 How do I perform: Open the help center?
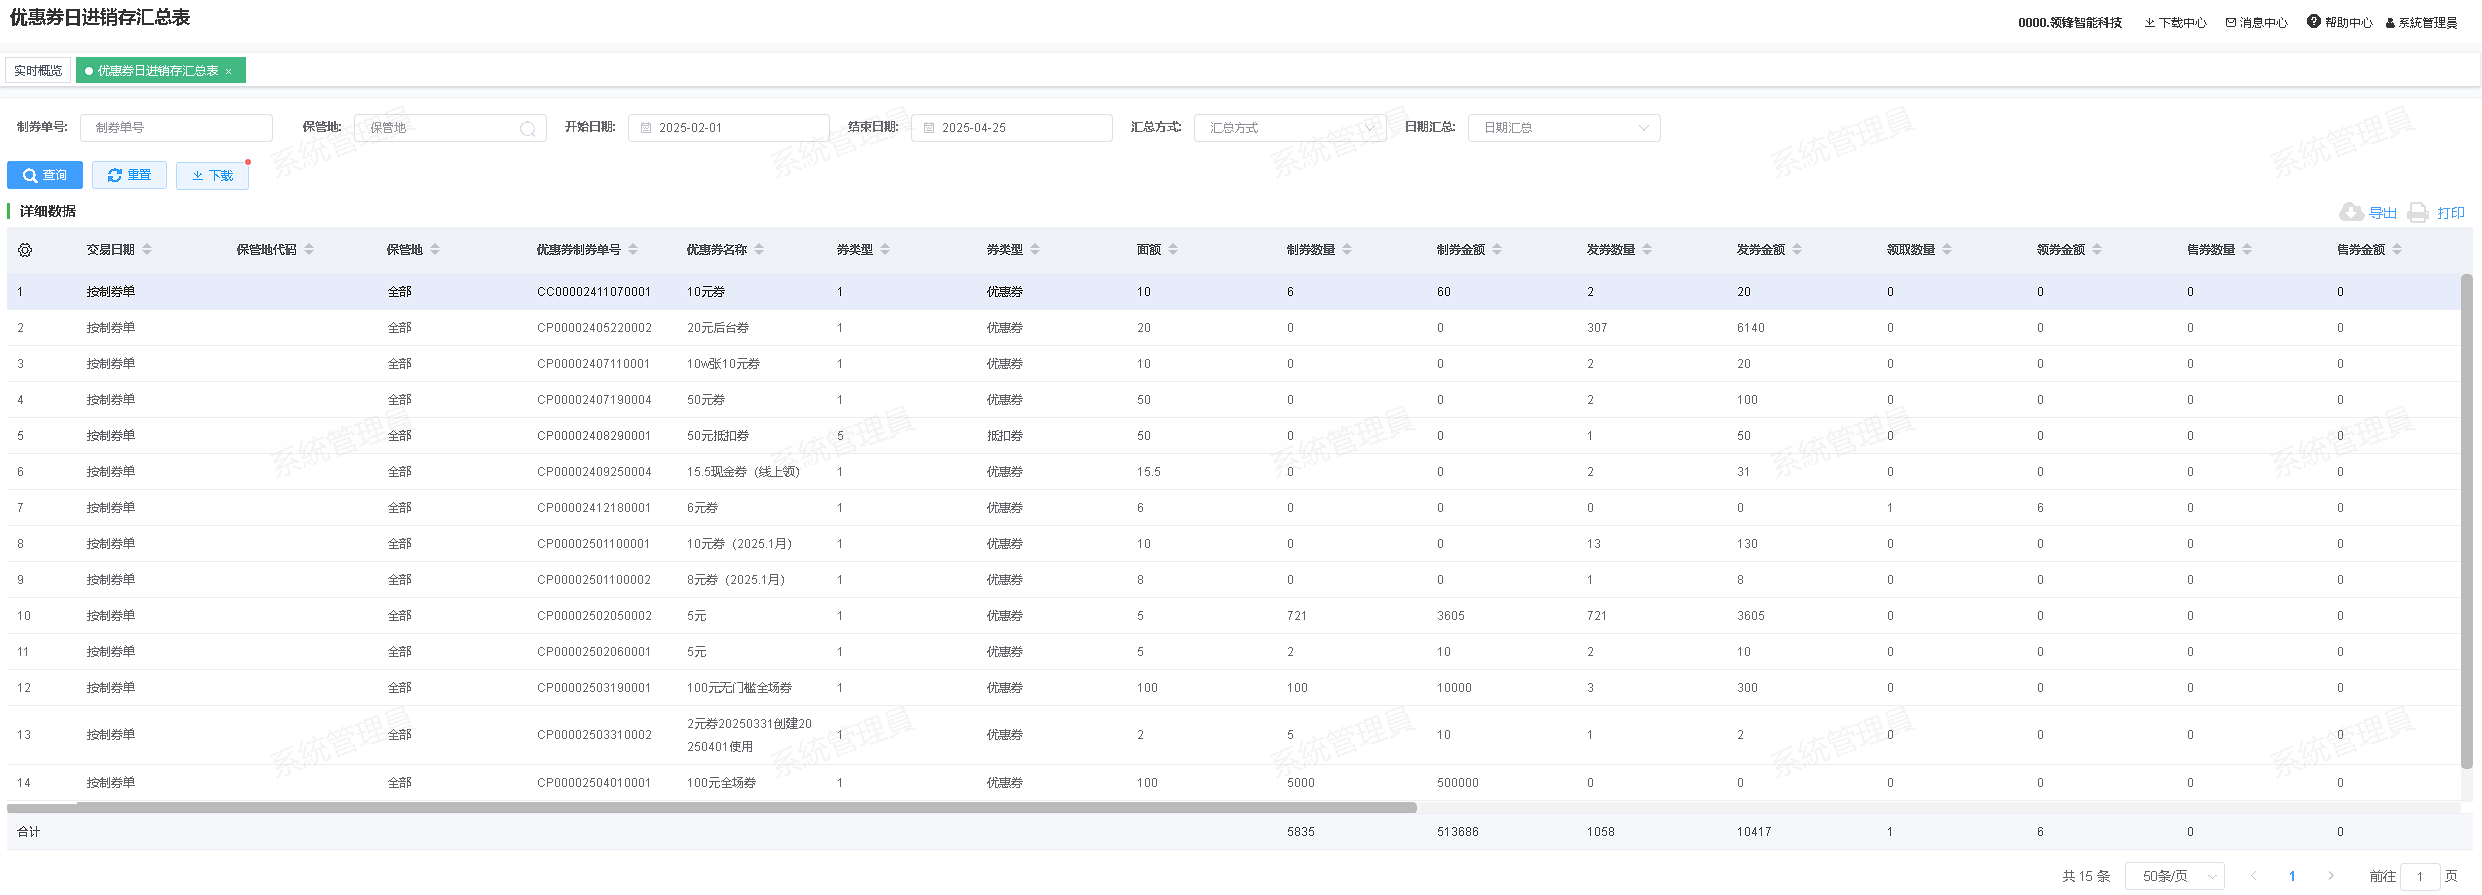pos(2339,22)
